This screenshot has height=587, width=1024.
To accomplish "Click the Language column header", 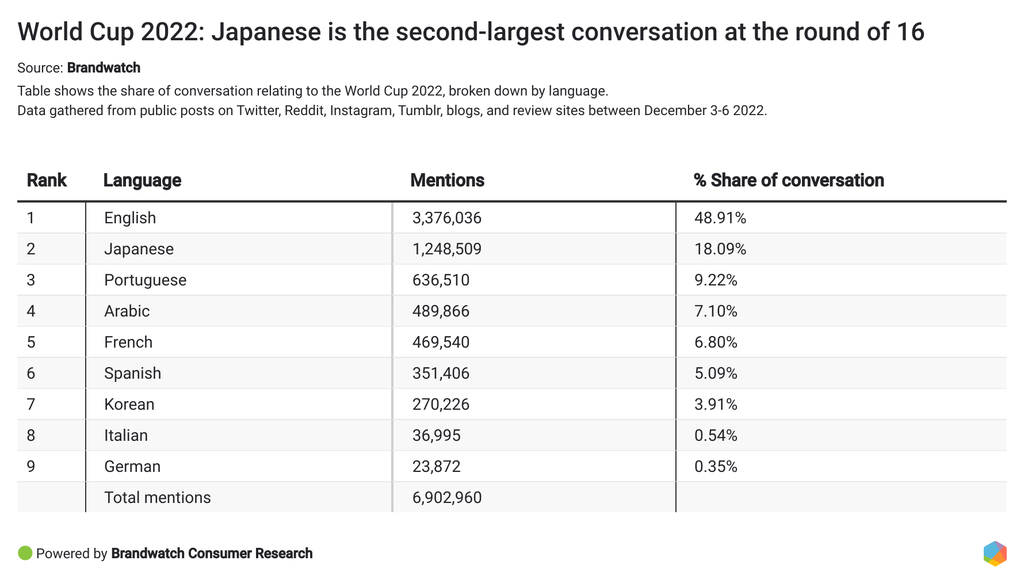I will click(142, 180).
